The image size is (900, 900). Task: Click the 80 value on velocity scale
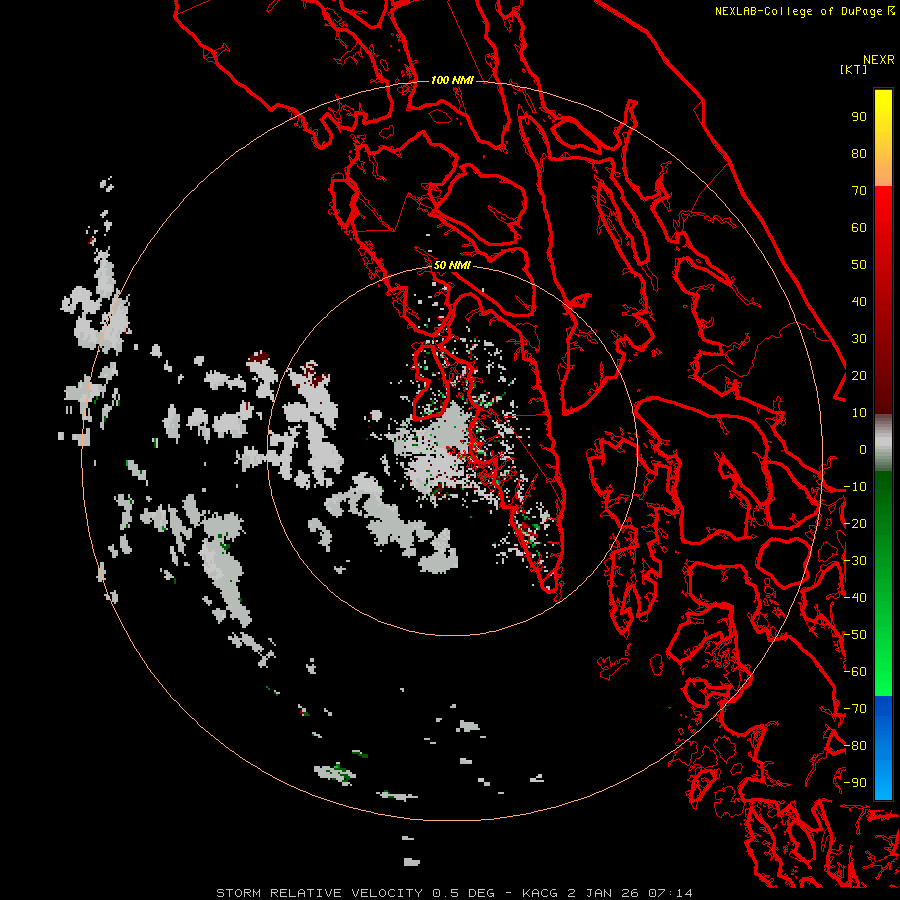[x=859, y=153]
